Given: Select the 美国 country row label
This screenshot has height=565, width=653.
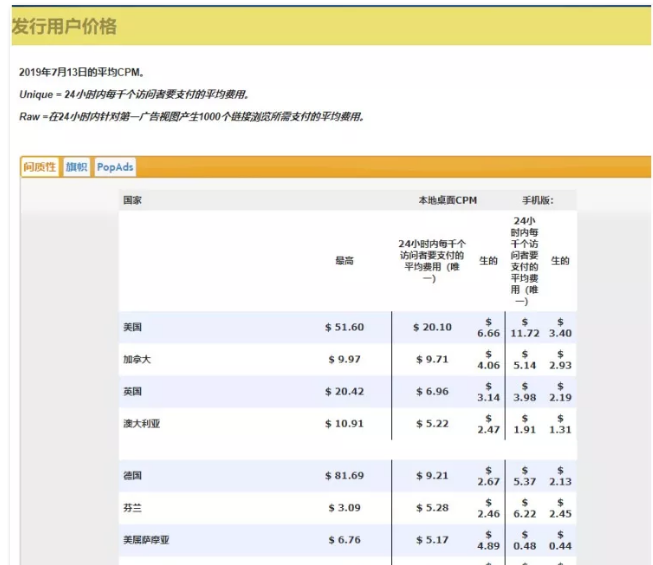Looking at the screenshot, I should click(x=132, y=327).
